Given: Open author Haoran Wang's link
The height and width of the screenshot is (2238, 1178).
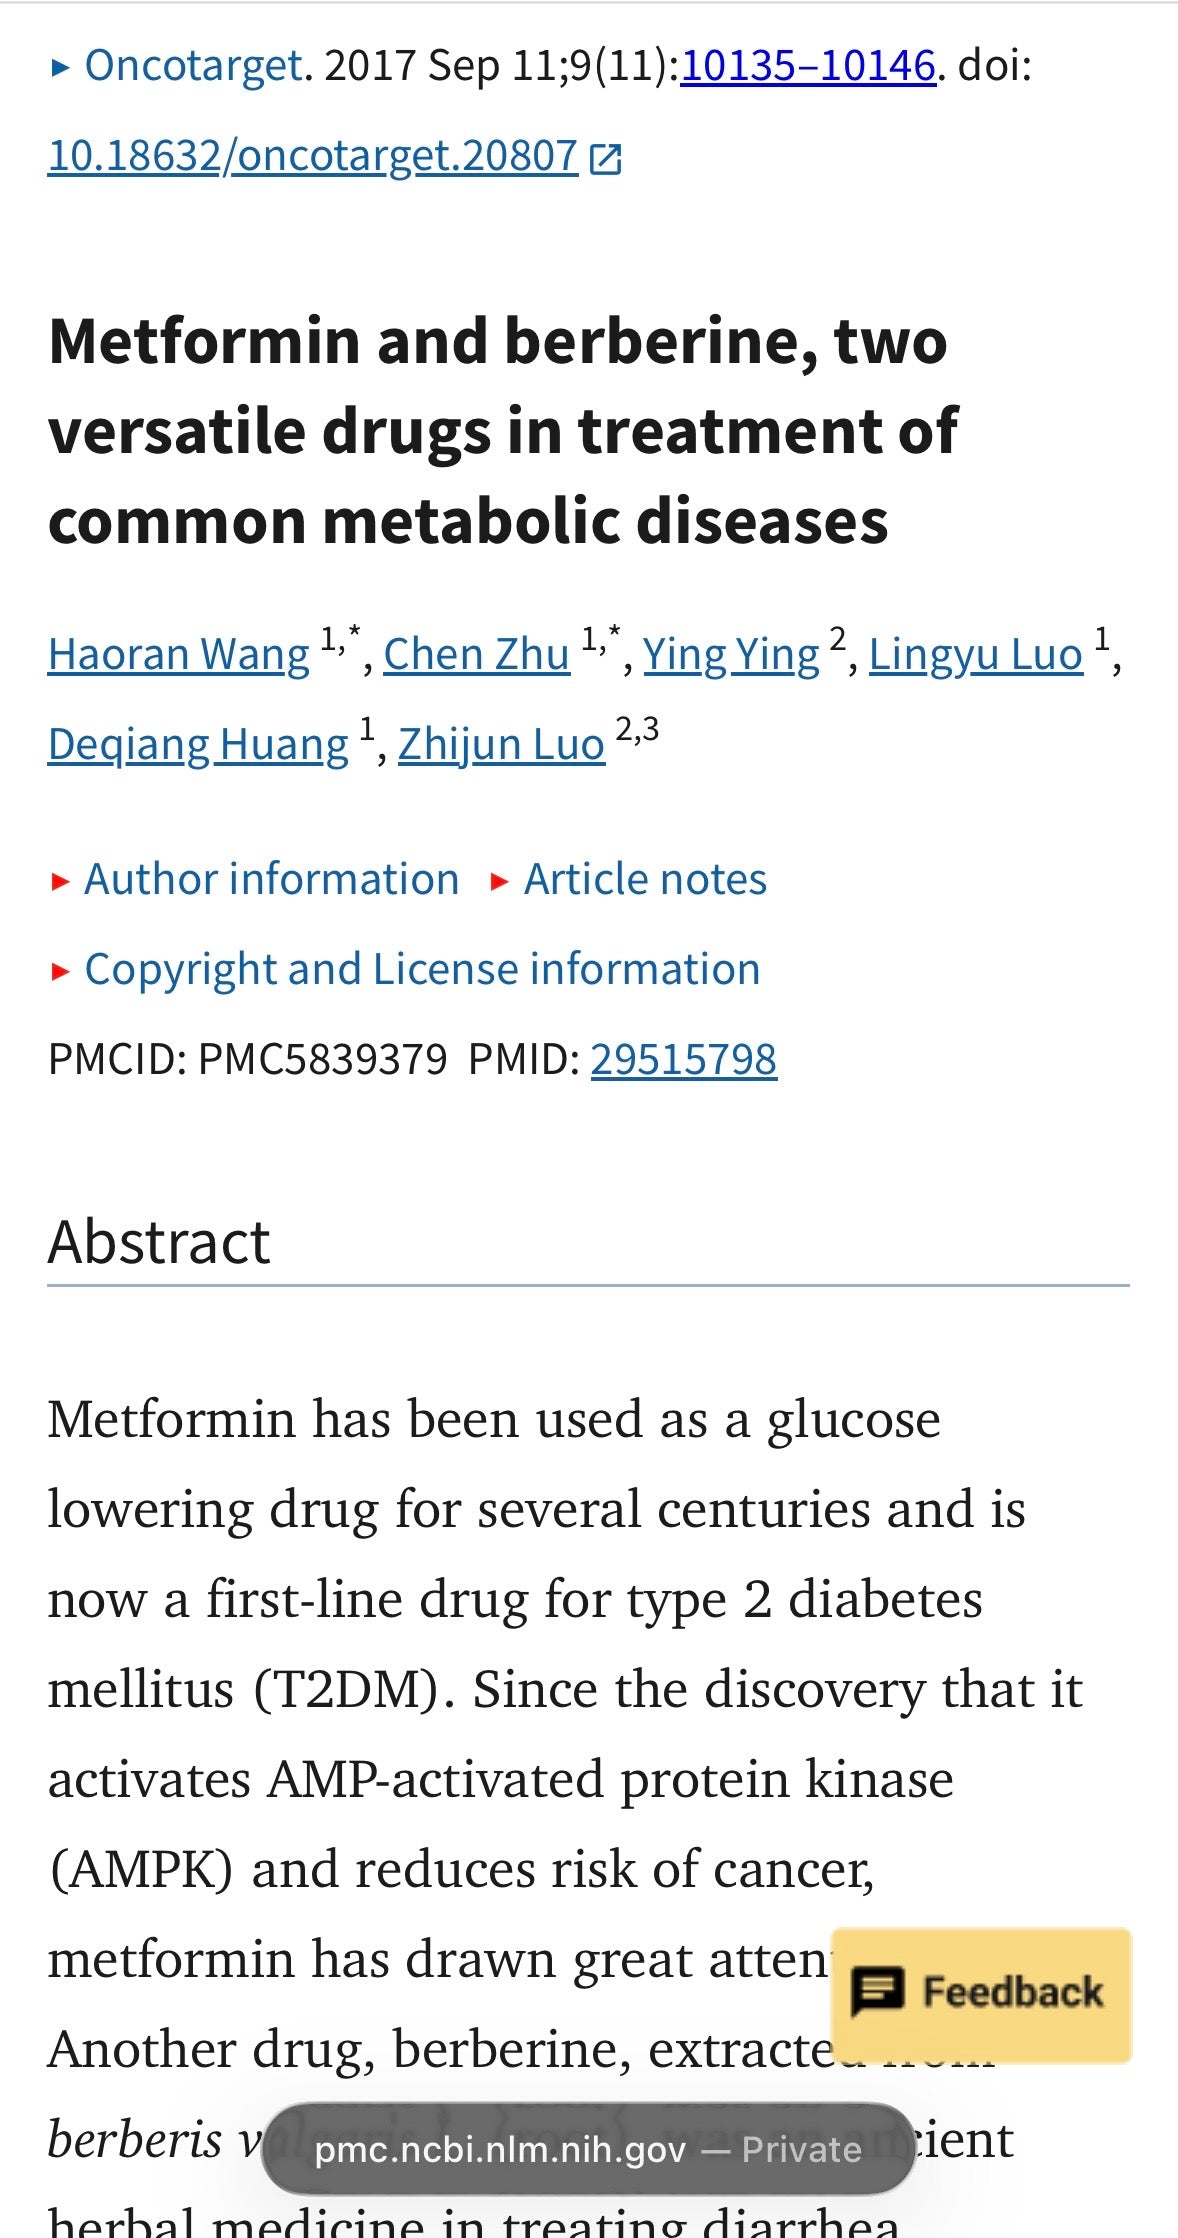Looking at the screenshot, I should tap(179, 654).
